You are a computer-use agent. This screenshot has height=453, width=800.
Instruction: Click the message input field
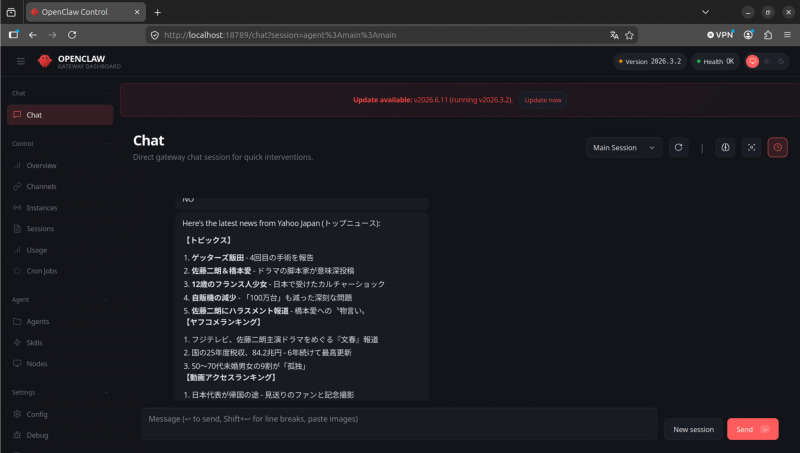click(399, 424)
